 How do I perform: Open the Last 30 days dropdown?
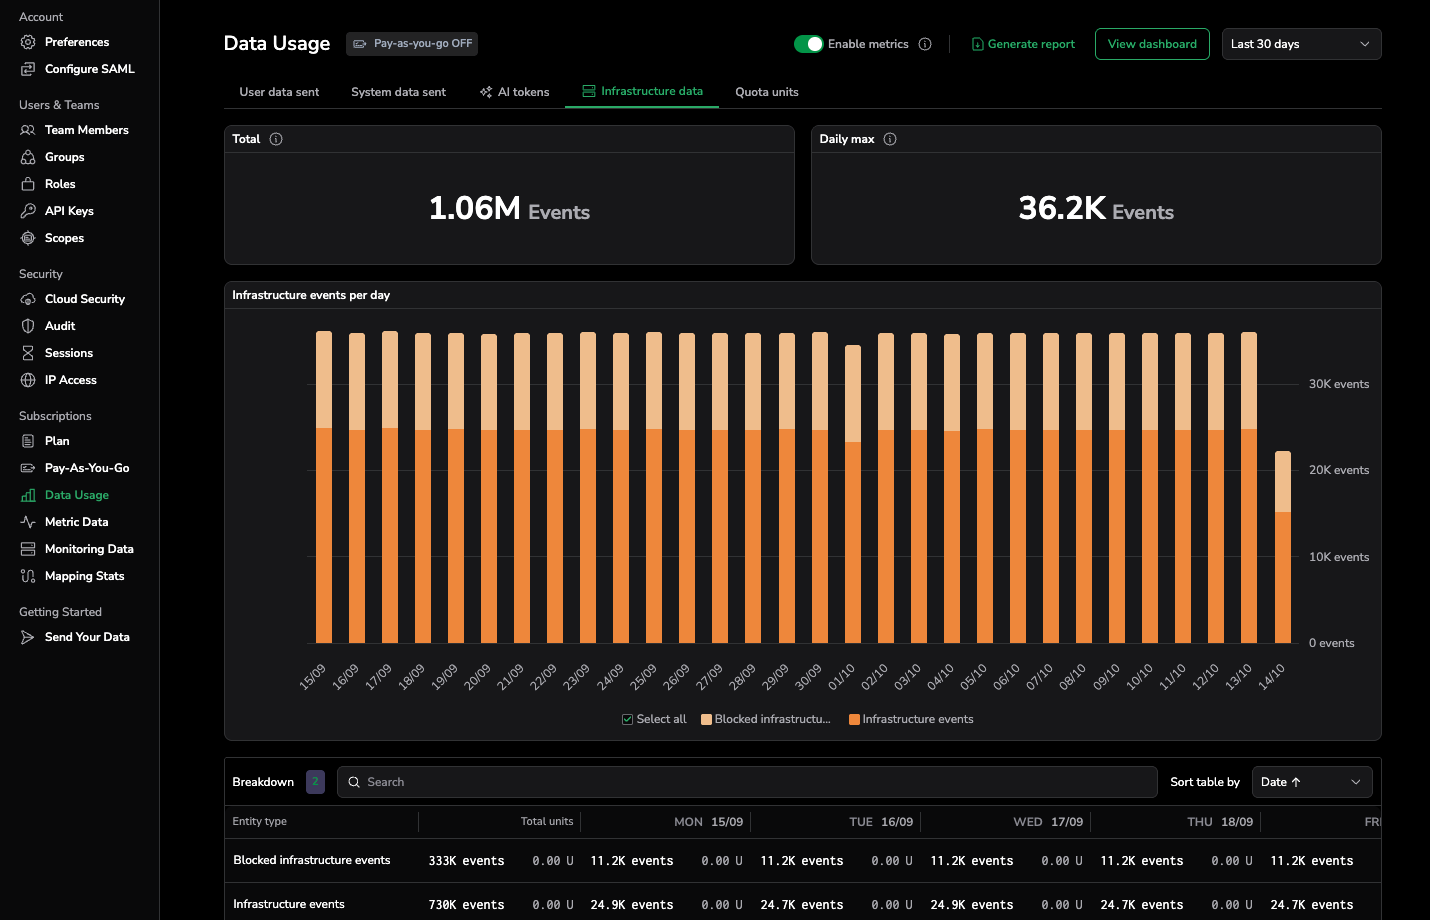(x=1300, y=44)
